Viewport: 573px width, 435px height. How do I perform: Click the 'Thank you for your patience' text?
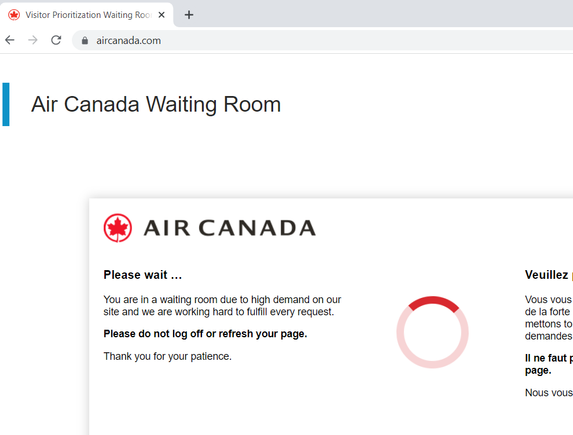pyautogui.click(x=167, y=356)
